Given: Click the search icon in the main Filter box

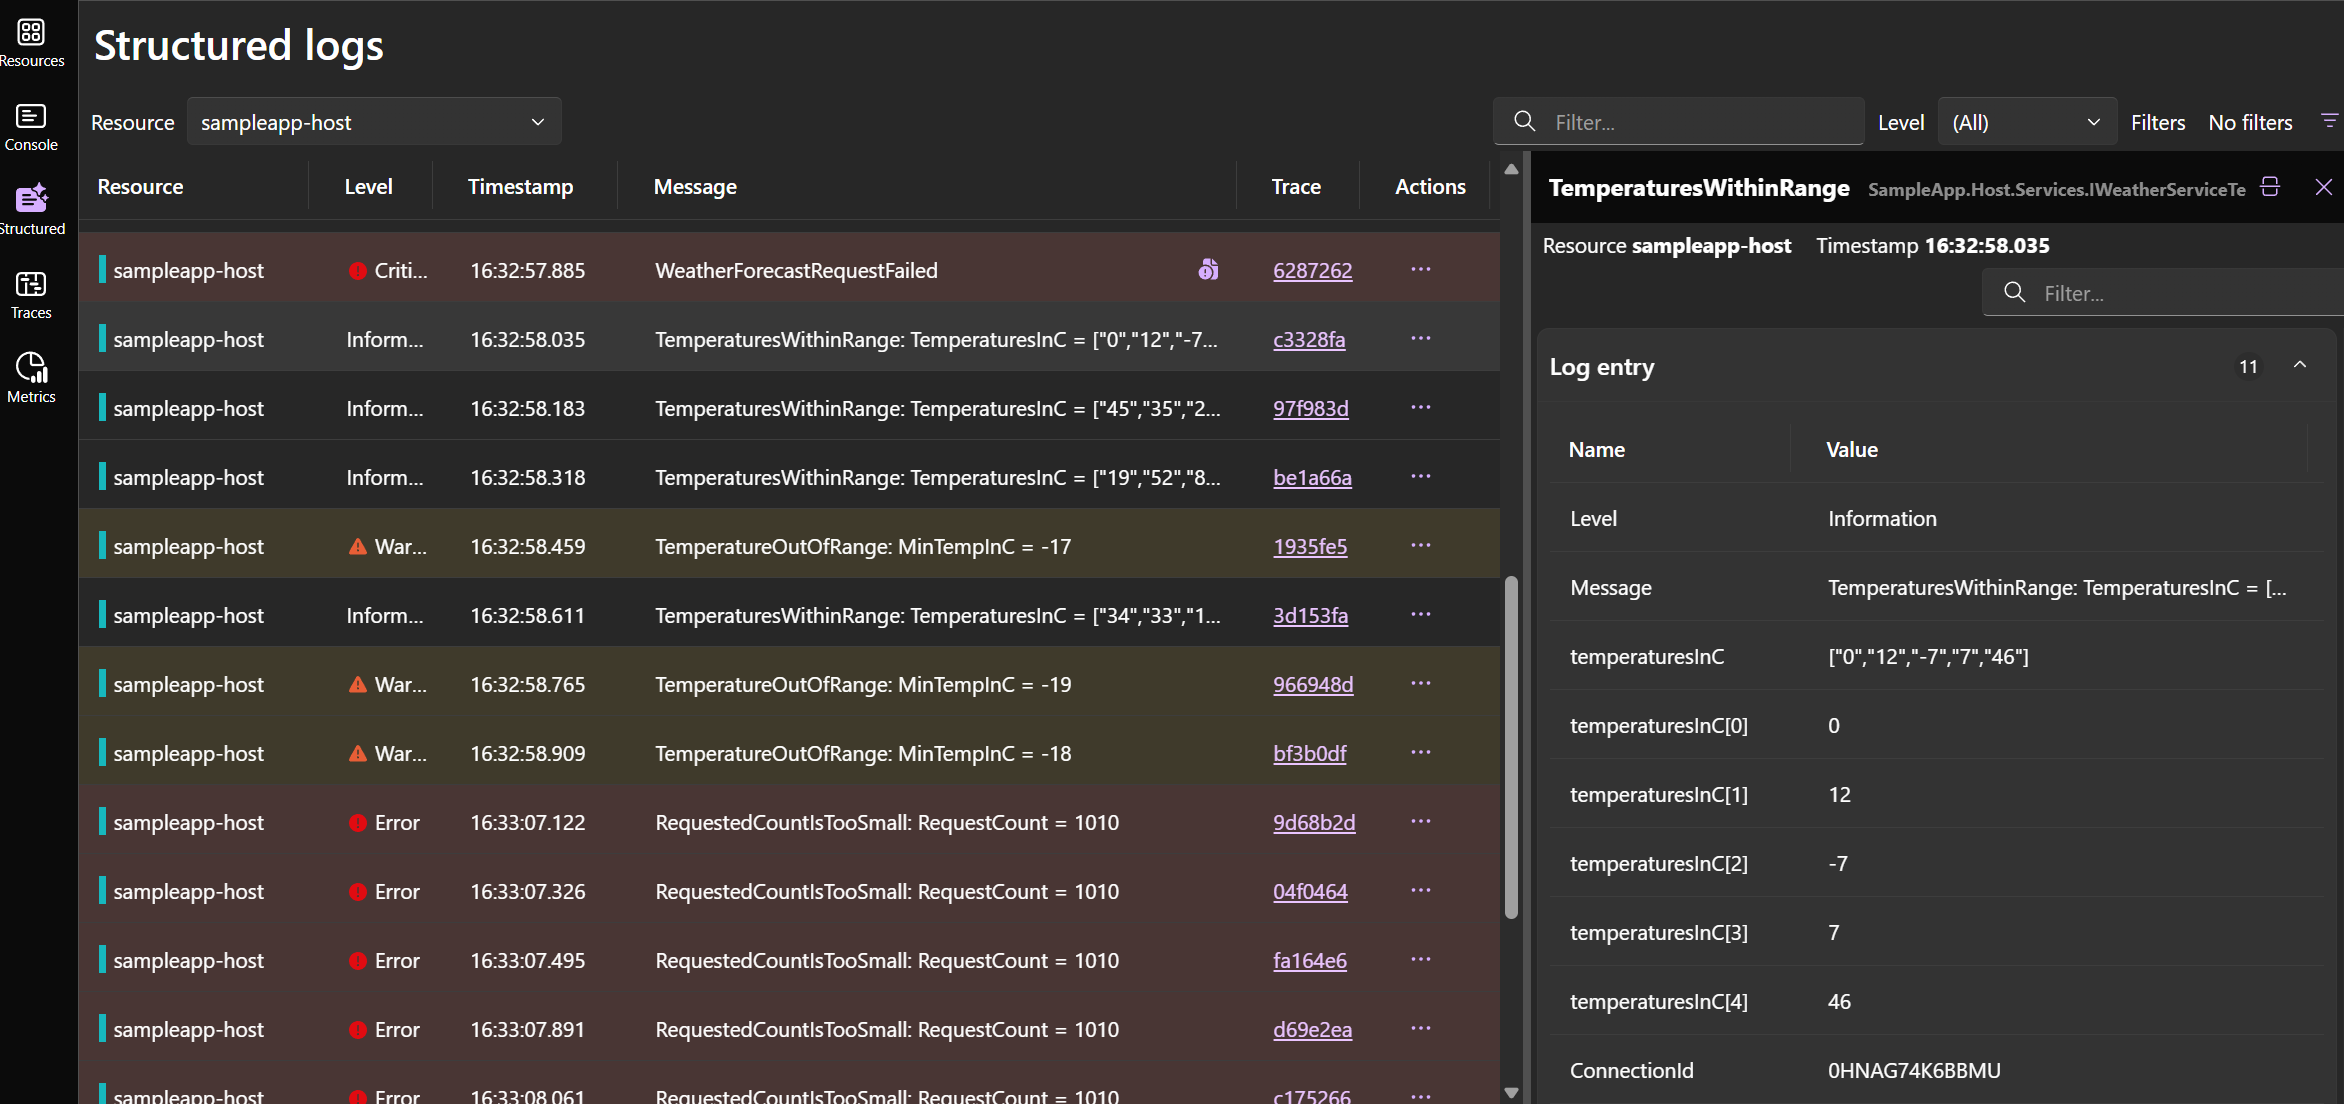Looking at the screenshot, I should click(1524, 121).
